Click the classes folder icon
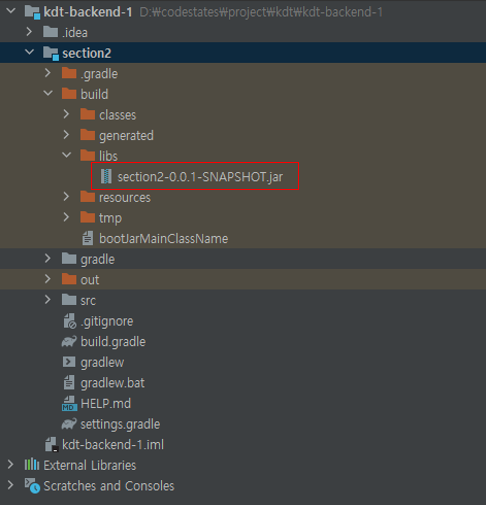Screen dimensions: 486x505 88,115
